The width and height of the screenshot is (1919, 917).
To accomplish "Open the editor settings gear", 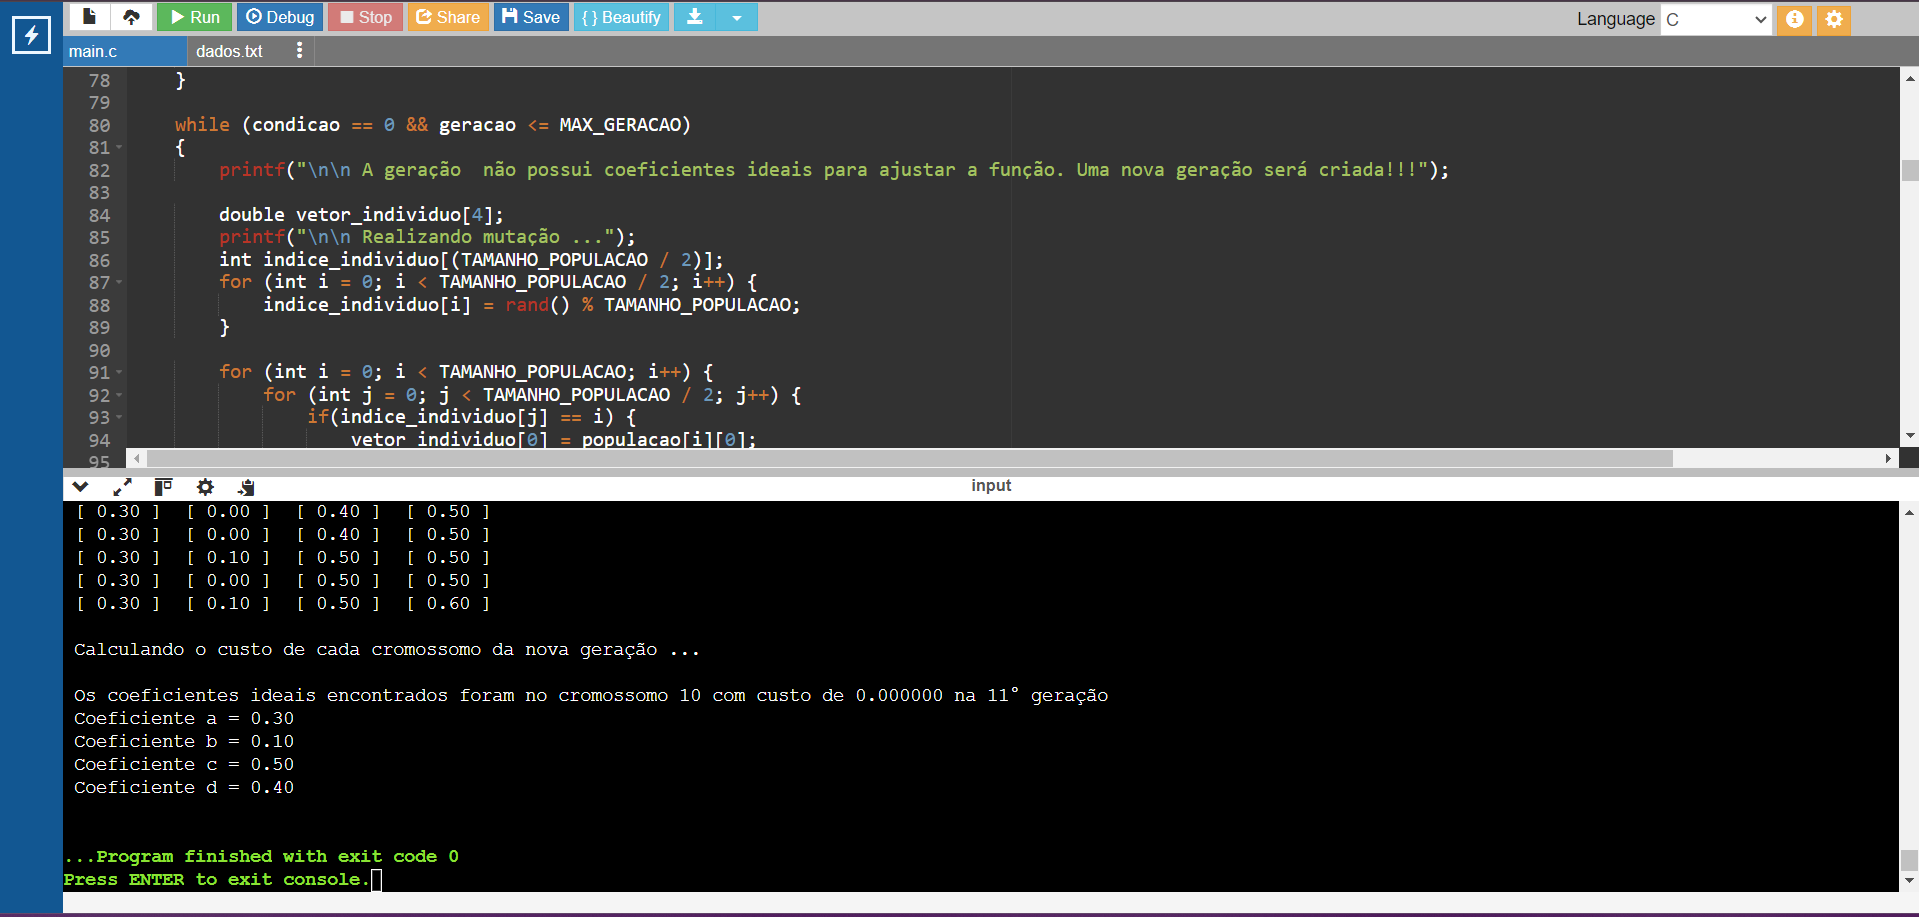I will tap(1833, 19).
